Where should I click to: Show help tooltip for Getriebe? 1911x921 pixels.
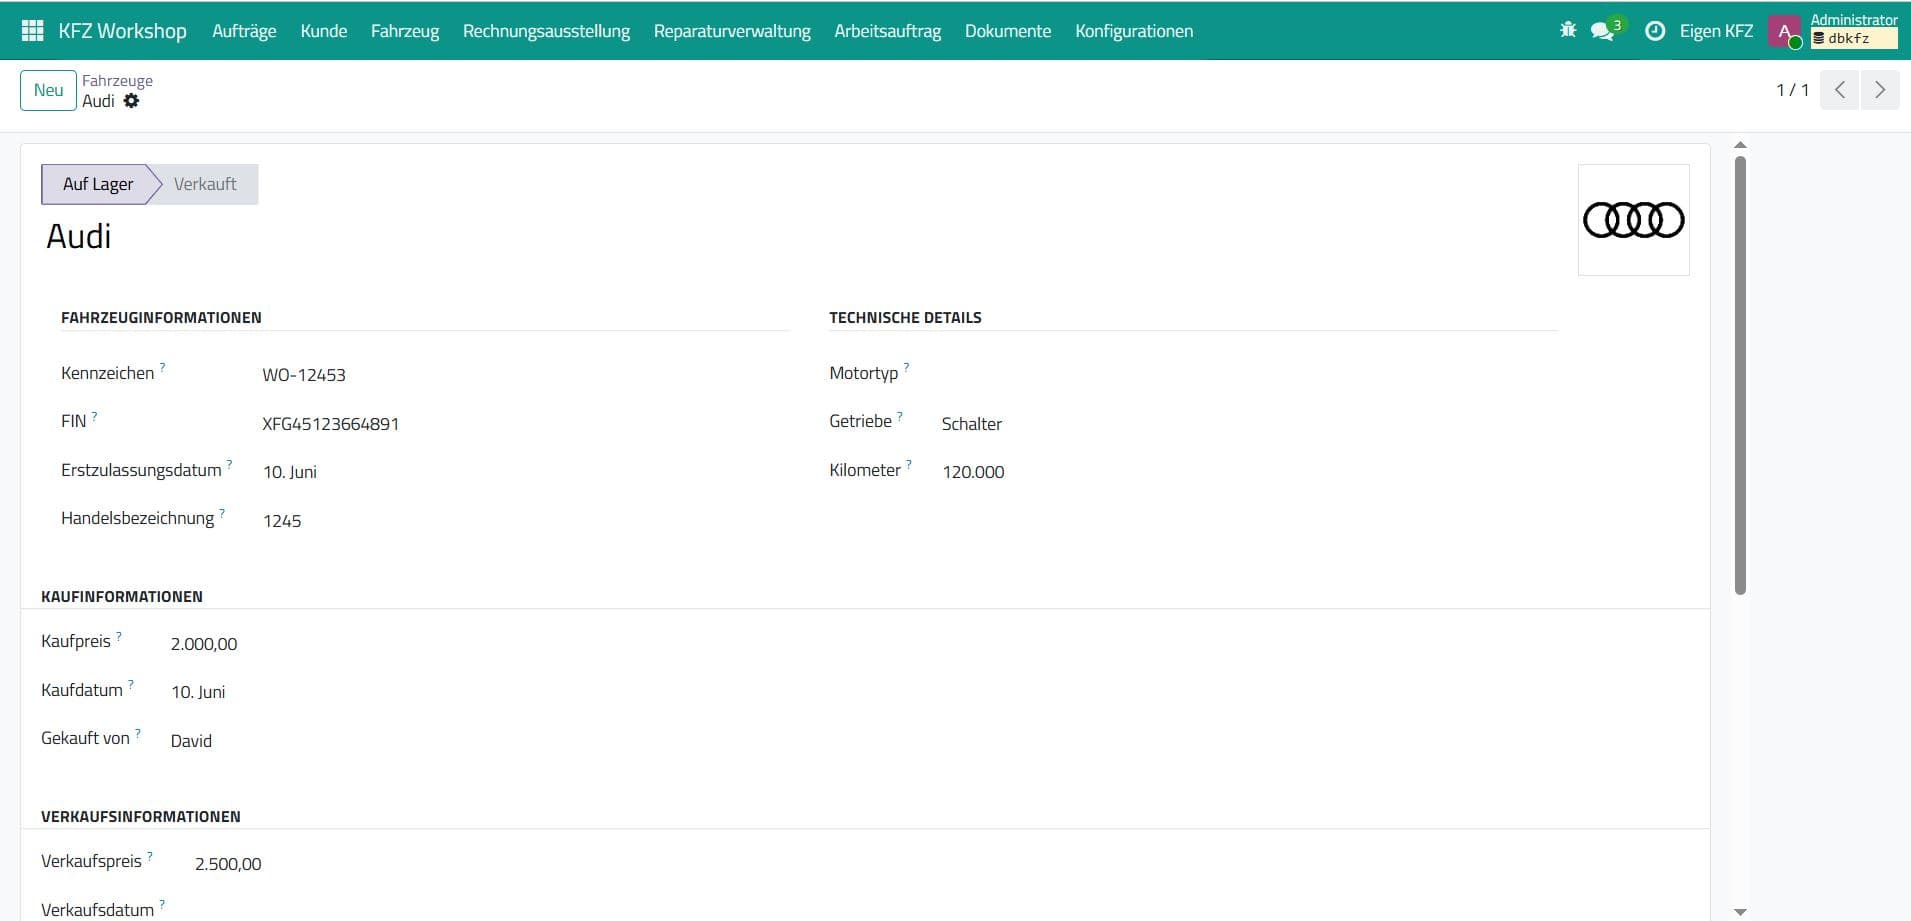pos(899,415)
